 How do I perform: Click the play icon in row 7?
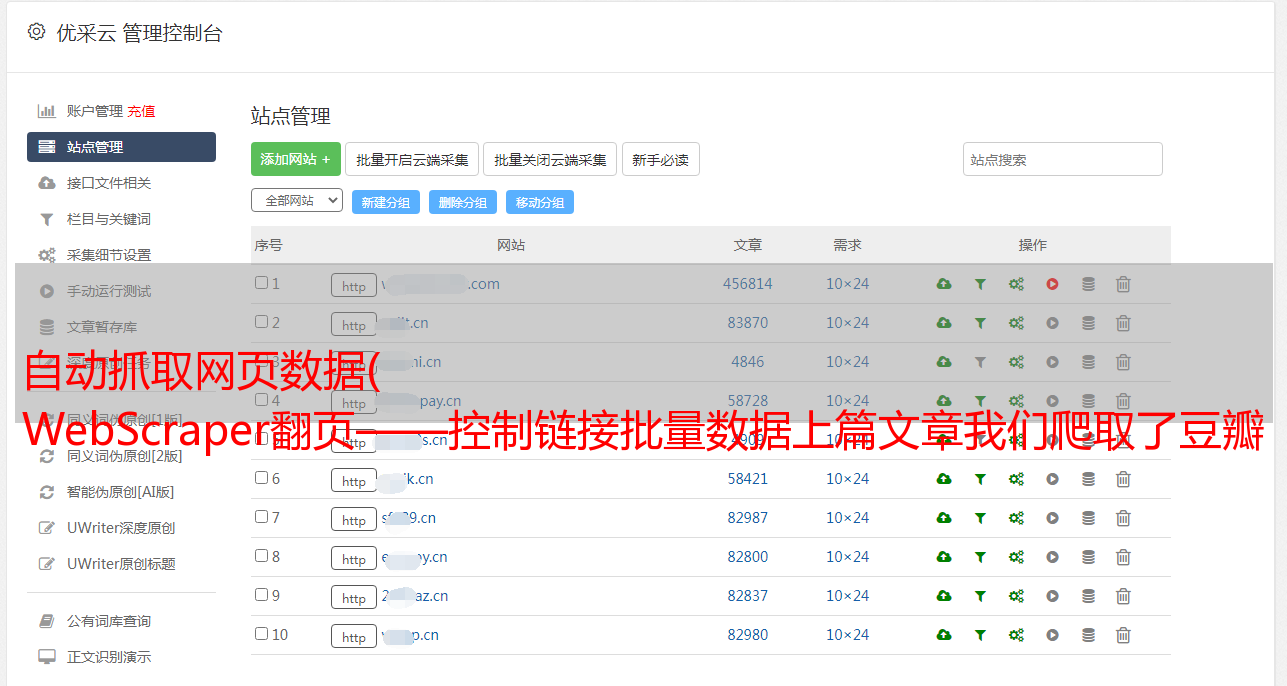[x=1052, y=518]
